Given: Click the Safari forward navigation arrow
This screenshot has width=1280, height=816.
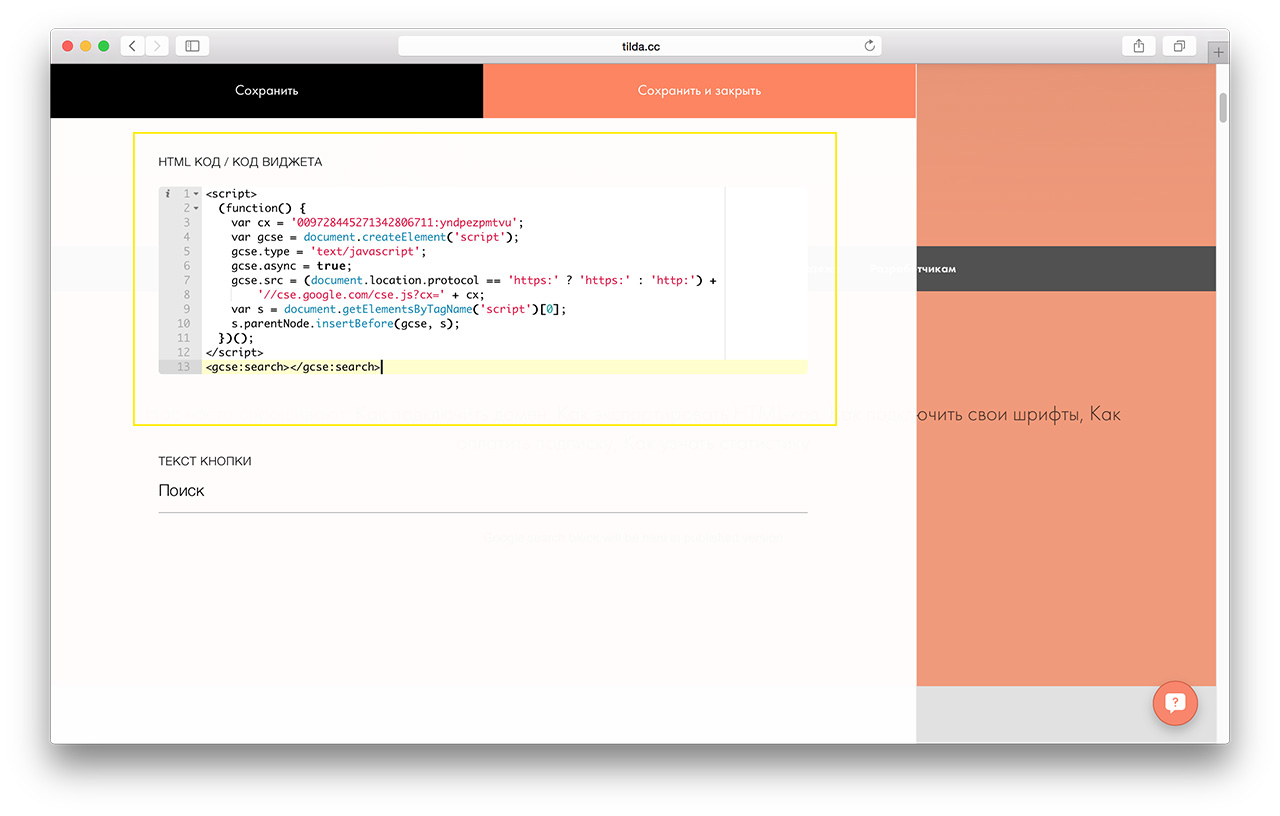Looking at the screenshot, I should click(x=158, y=46).
